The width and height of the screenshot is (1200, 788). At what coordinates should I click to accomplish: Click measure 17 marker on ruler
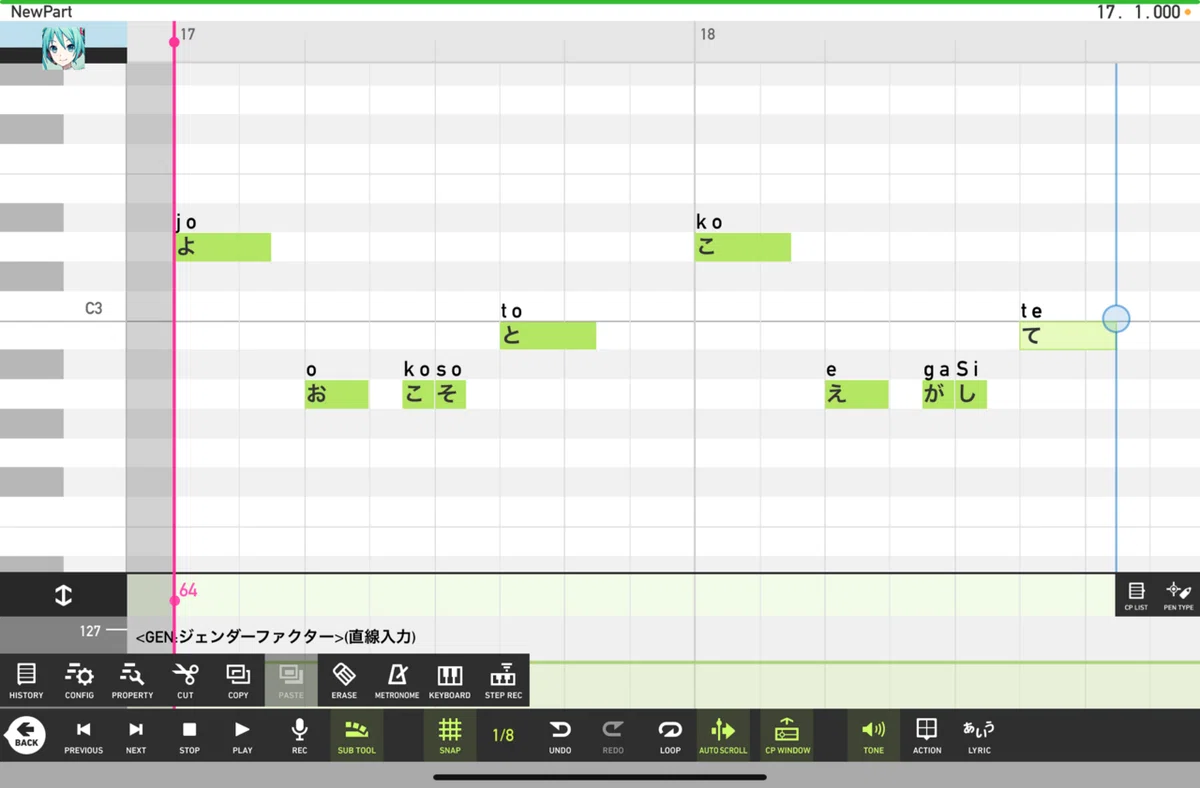(x=188, y=35)
